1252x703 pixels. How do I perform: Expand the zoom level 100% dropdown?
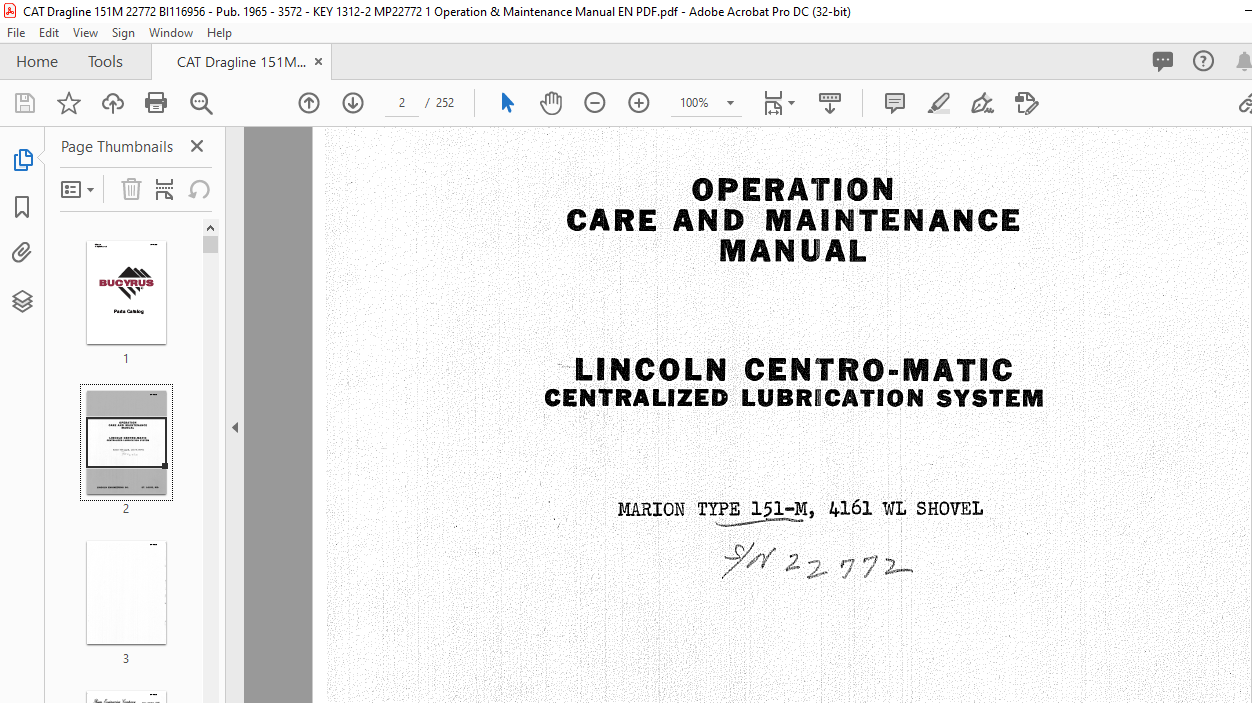[730, 103]
